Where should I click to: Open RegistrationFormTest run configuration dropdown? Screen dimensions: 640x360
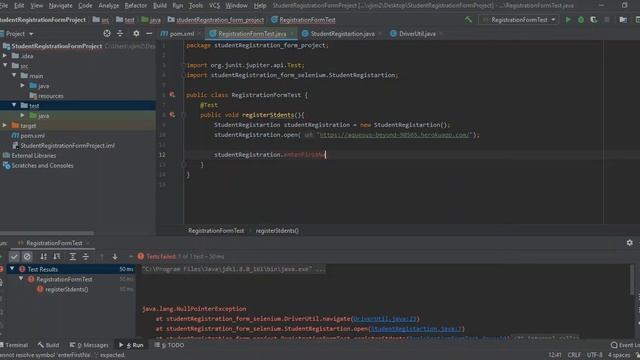pyautogui.click(x=518, y=20)
